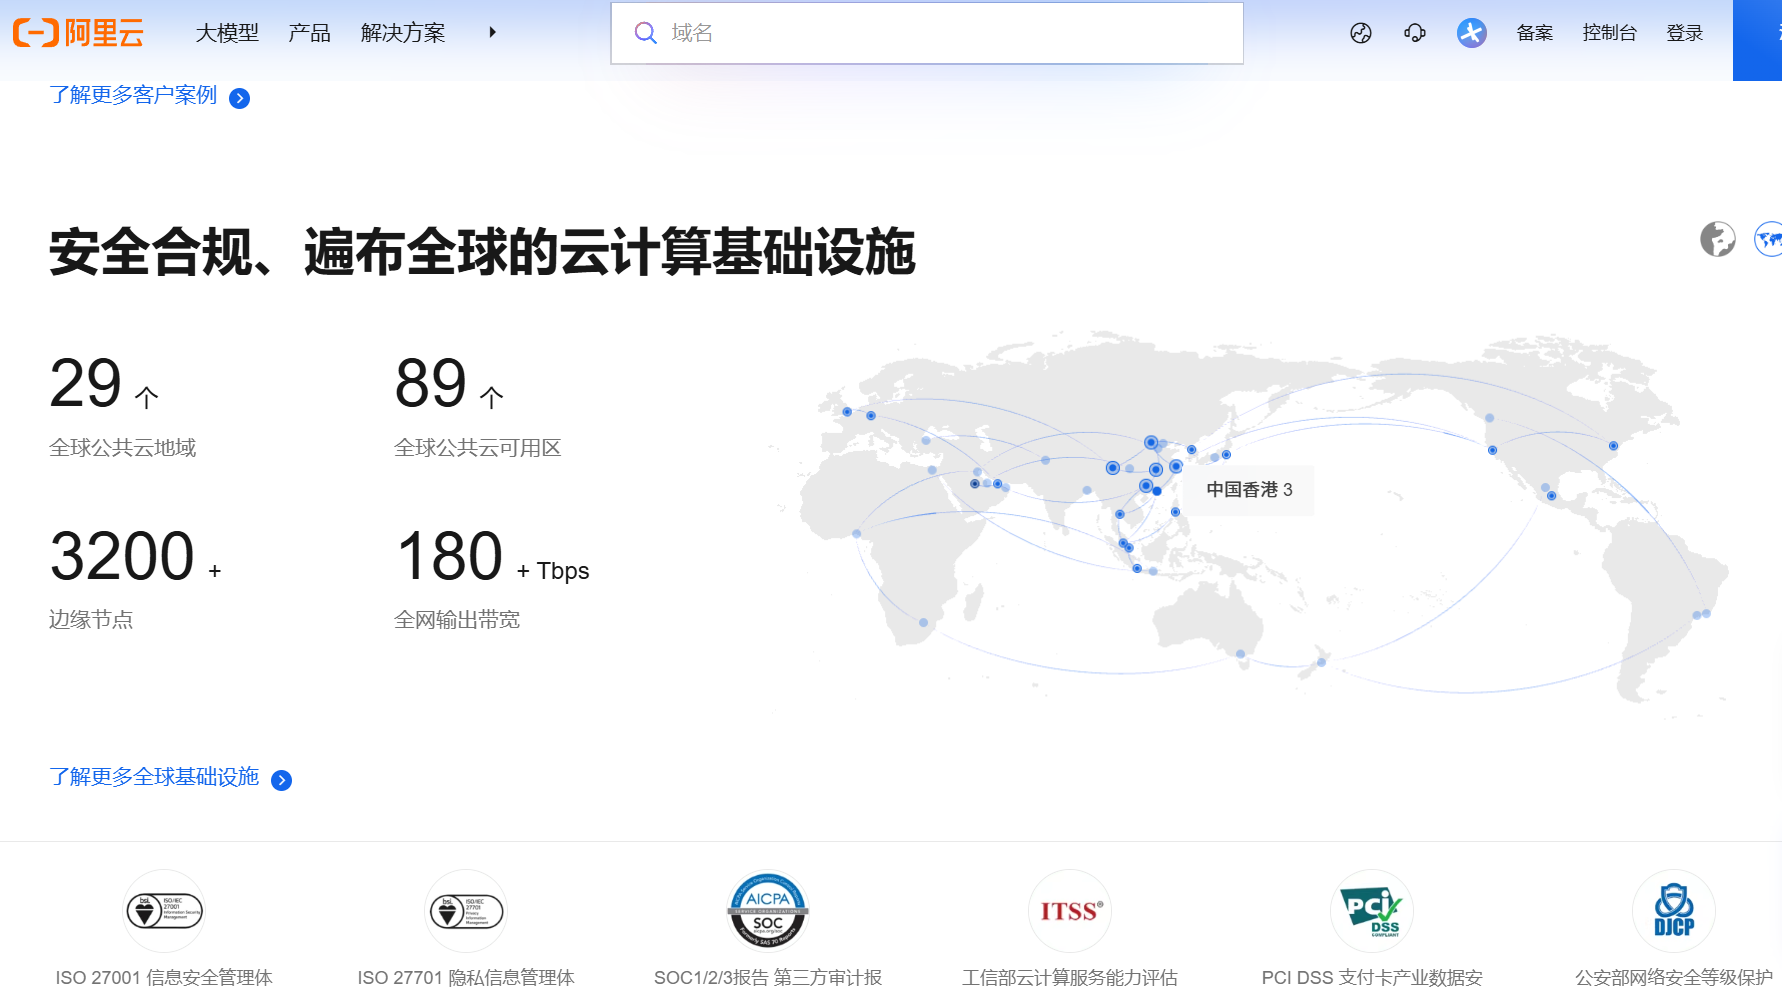Expand the 解决方案 submenu arrow
This screenshot has width=1782, height=996.
click(x=492, y=31)
